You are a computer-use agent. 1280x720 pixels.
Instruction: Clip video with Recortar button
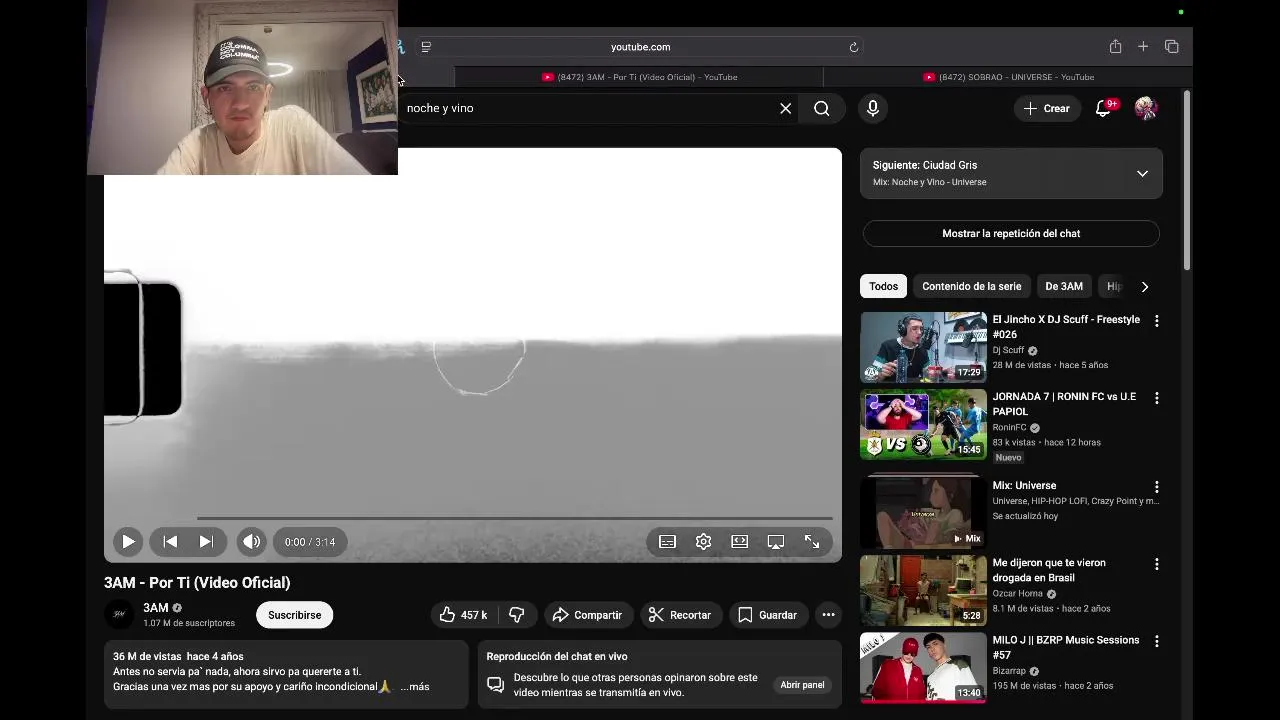680,615
